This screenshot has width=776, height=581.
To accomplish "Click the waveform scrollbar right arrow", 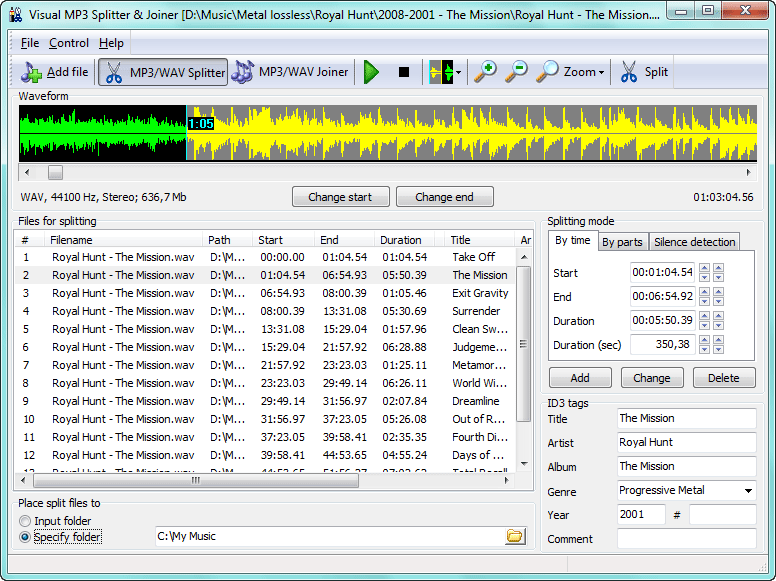I will tap(748, 173).
